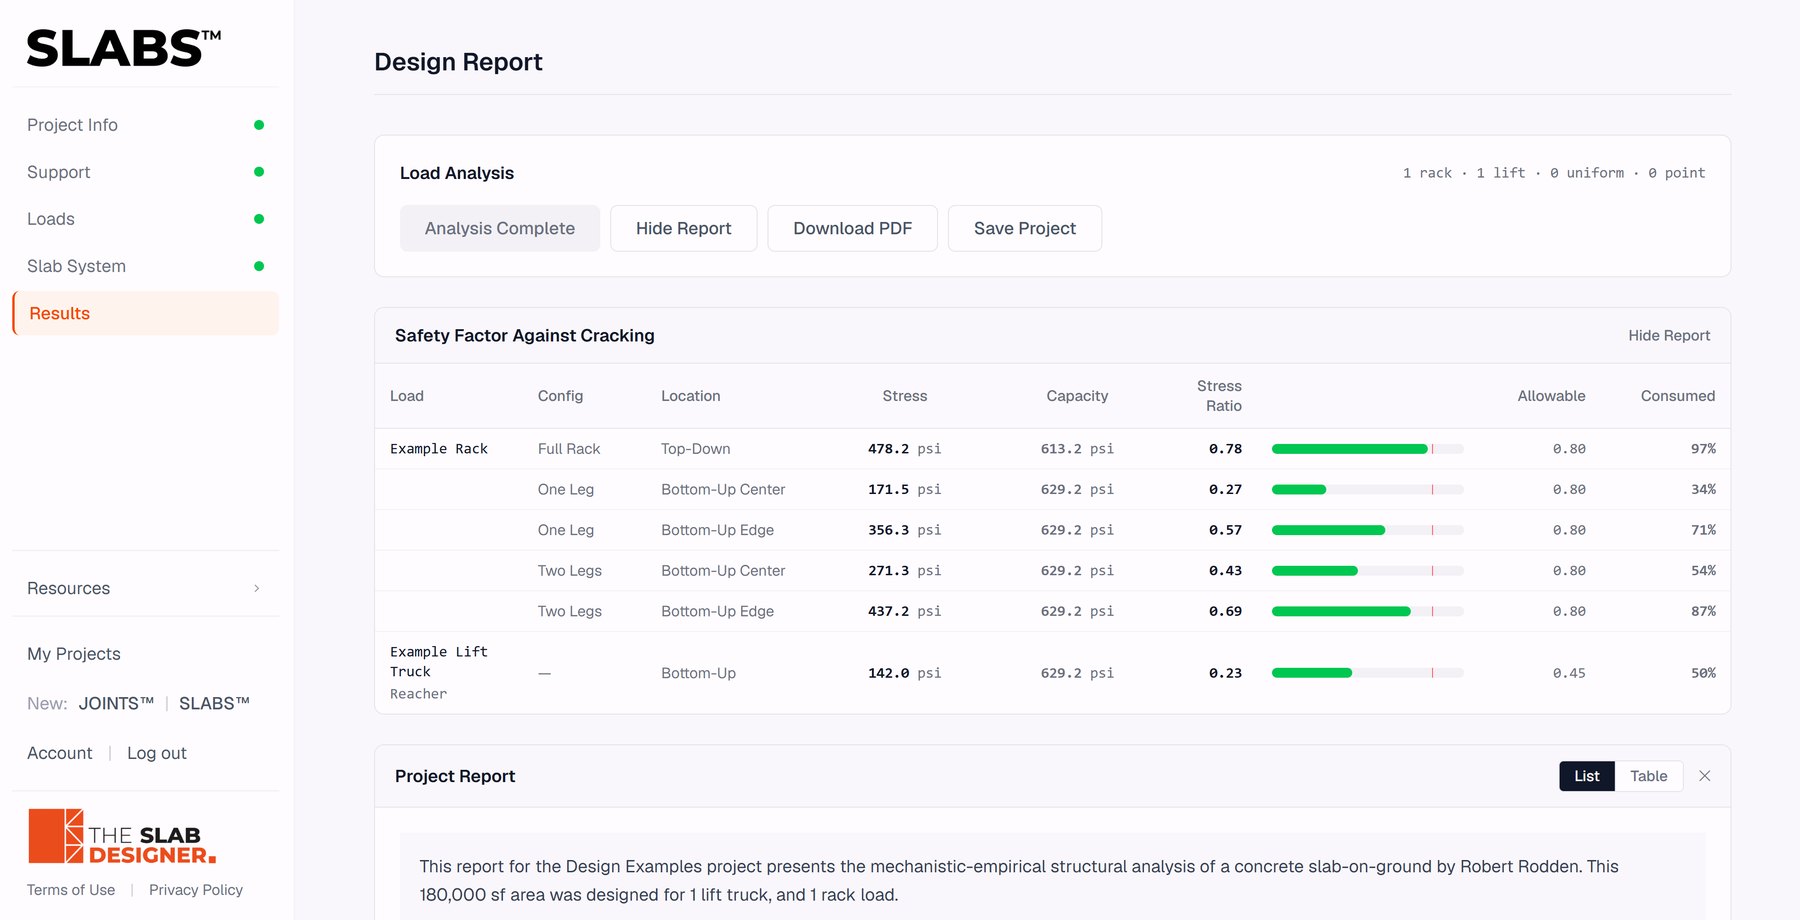Open the Resources menu item
The image size is (1800, 920).
pyautogui.click(x=146, y=588)
